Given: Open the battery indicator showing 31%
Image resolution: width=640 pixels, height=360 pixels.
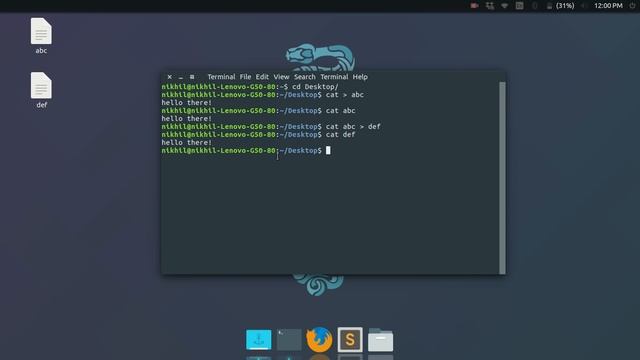Looking at the screenshot, I should pos(560,6).
